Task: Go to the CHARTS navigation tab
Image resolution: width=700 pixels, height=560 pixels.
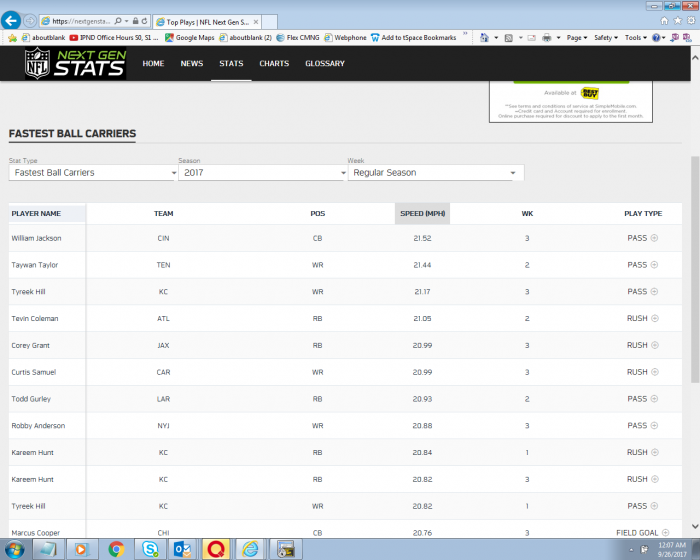Action: coord(274,64)
